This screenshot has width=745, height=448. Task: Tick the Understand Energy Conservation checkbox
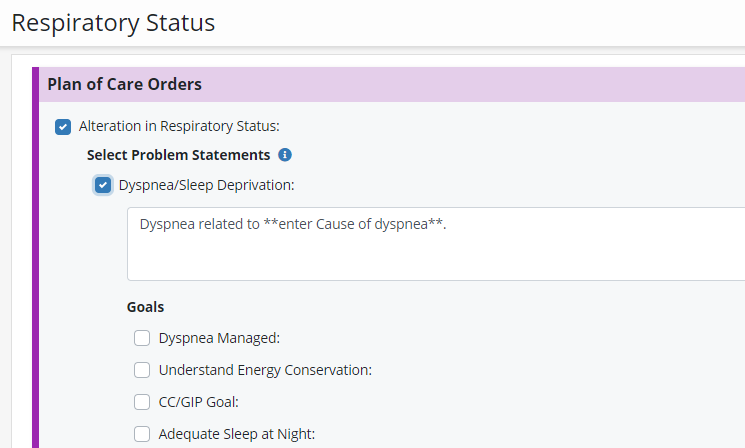(x=142, y=370)
